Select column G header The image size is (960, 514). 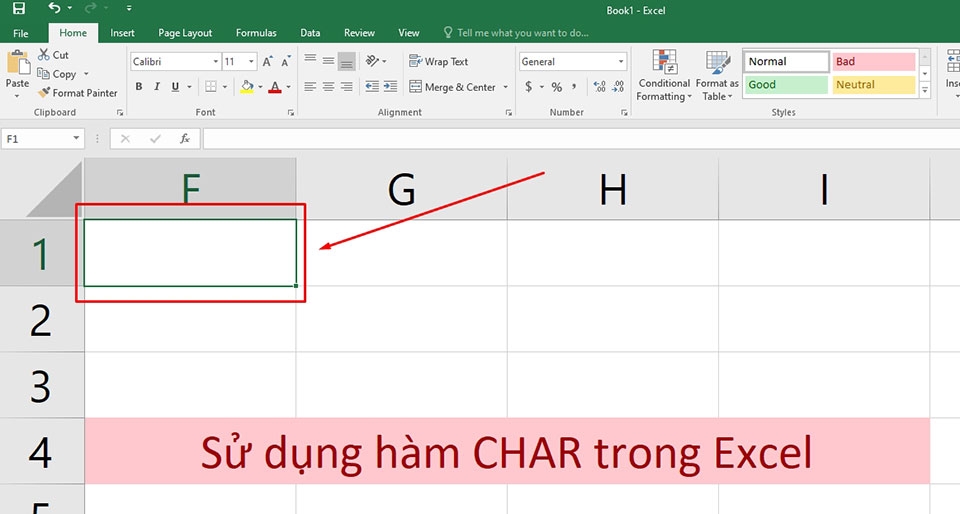[x=402, y=188]
